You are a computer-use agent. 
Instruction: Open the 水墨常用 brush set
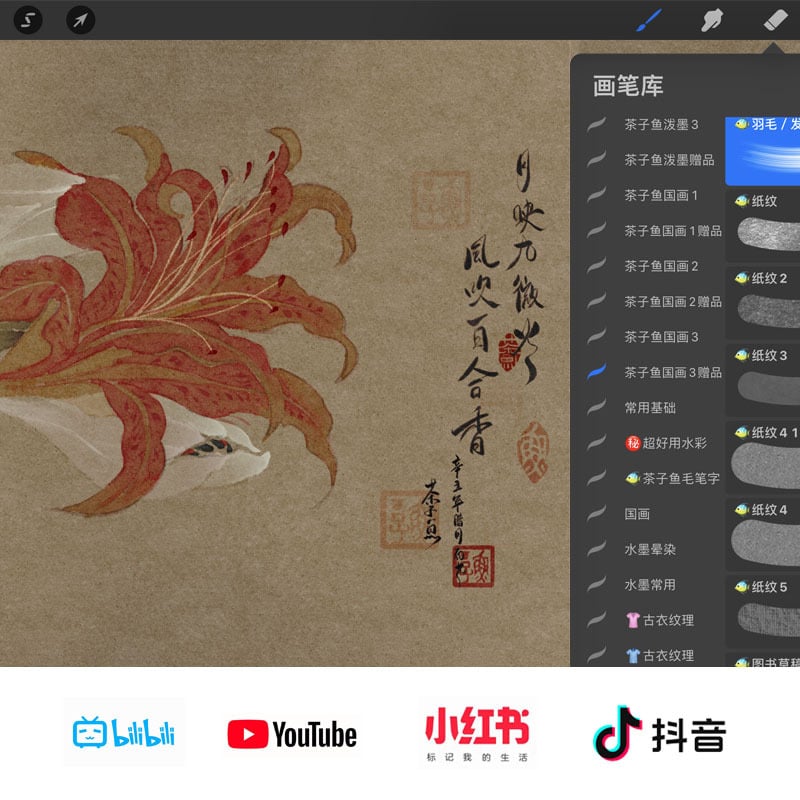650,585
